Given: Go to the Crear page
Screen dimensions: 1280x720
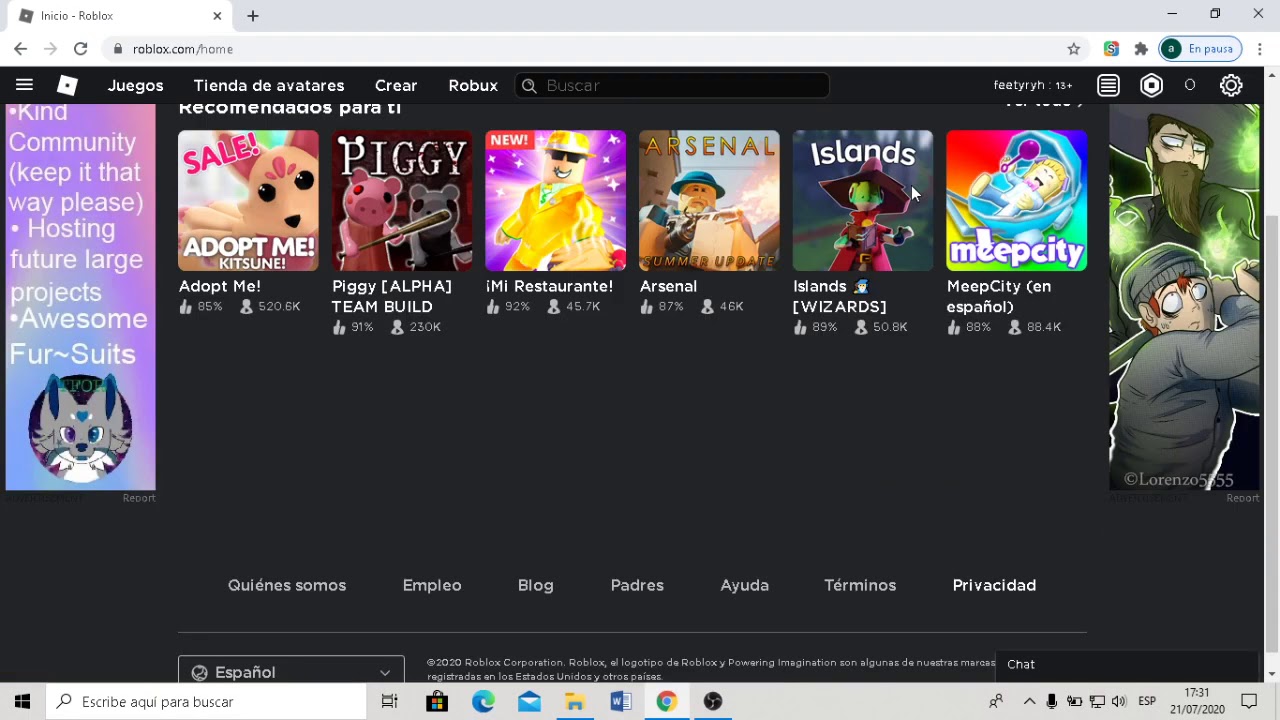Looking at the screenshot, I should coord(396,85).
